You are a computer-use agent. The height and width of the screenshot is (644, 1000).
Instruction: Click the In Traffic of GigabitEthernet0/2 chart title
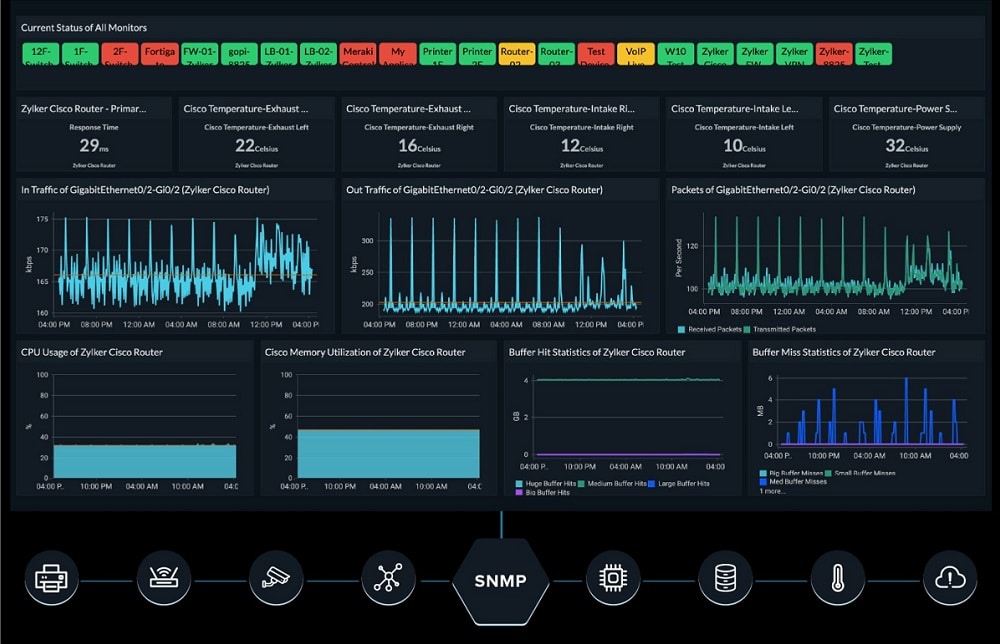coord(145,190)
